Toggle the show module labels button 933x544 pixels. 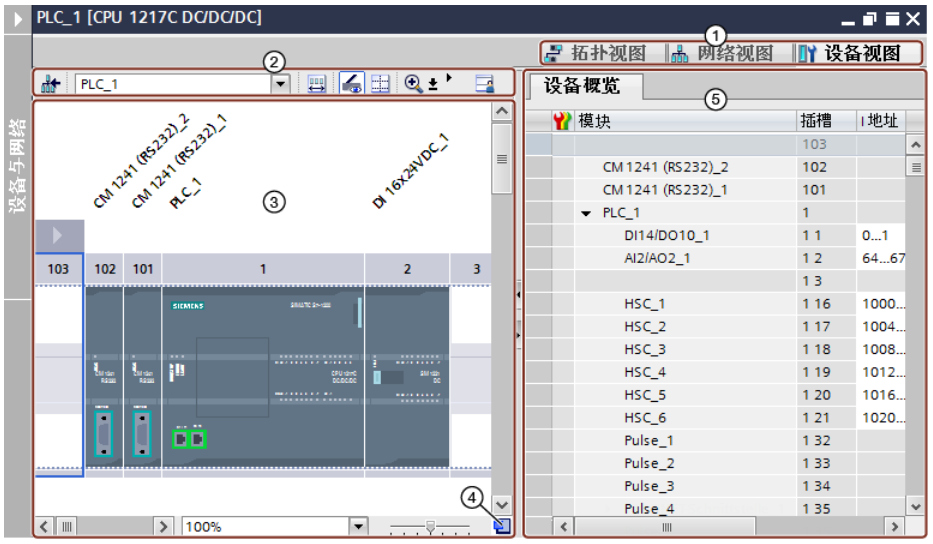(352, 83)
